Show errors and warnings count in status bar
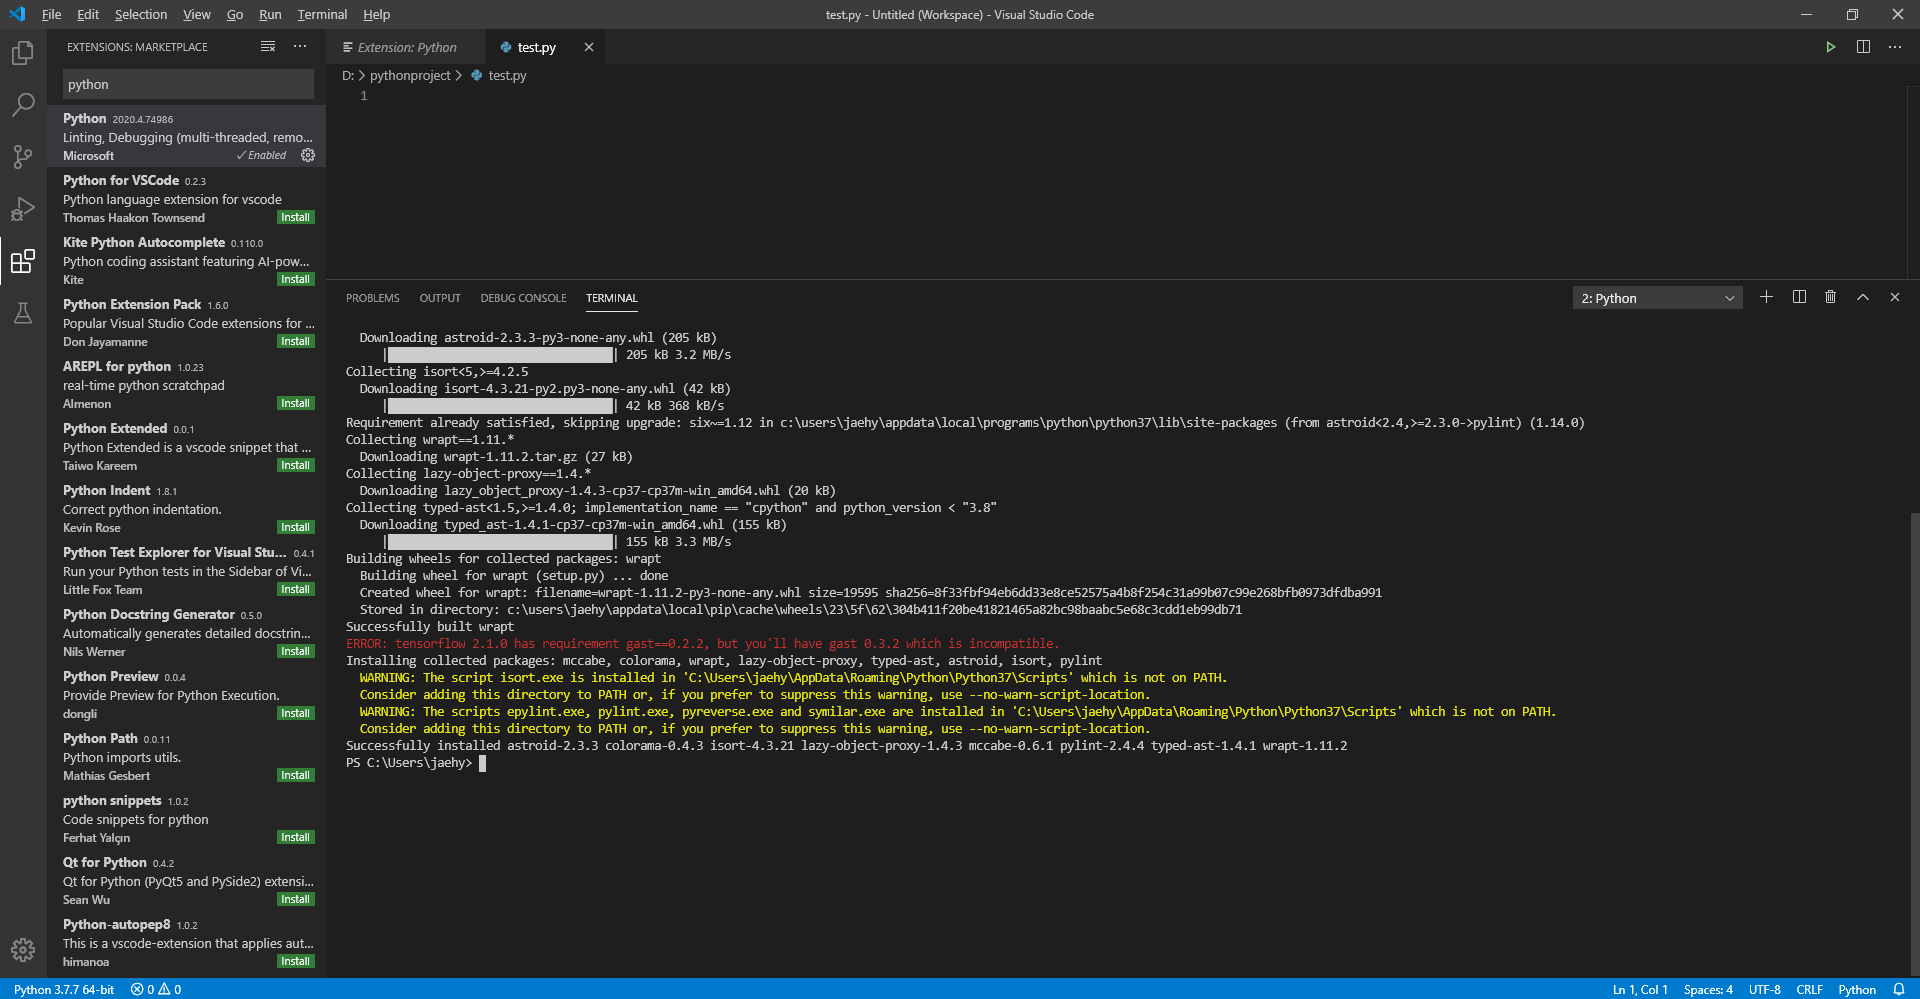The image size is (1920, 999). (156, 989)
